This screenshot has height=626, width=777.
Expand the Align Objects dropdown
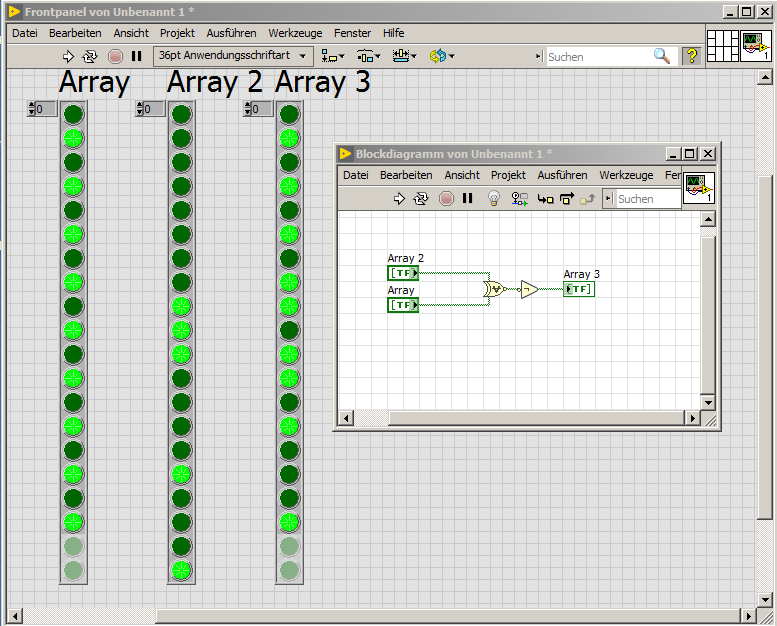(x=333, y=56)
